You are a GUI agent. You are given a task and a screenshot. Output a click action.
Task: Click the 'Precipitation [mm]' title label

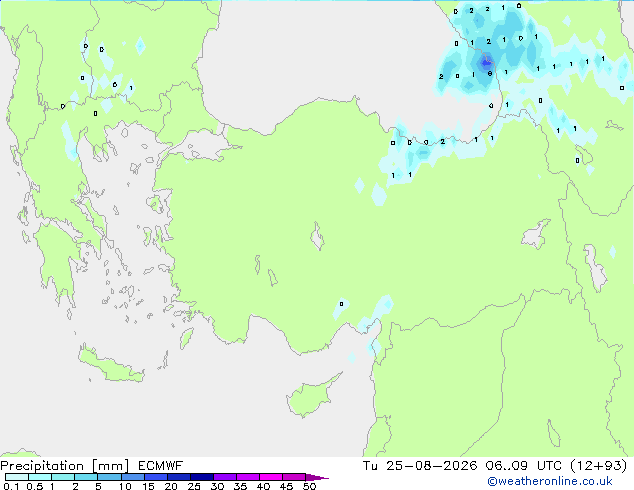65,466
